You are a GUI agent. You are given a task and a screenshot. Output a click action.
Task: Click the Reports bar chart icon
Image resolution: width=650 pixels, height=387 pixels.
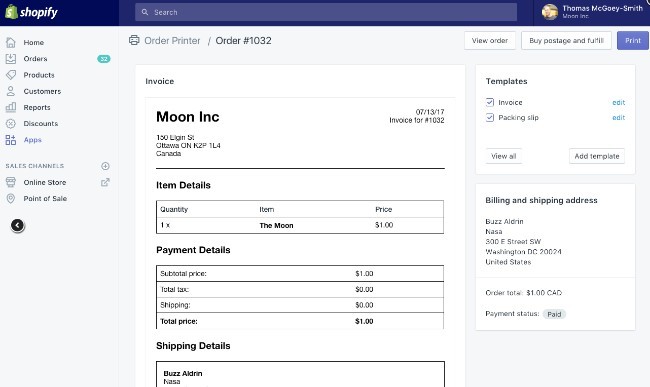11,107
